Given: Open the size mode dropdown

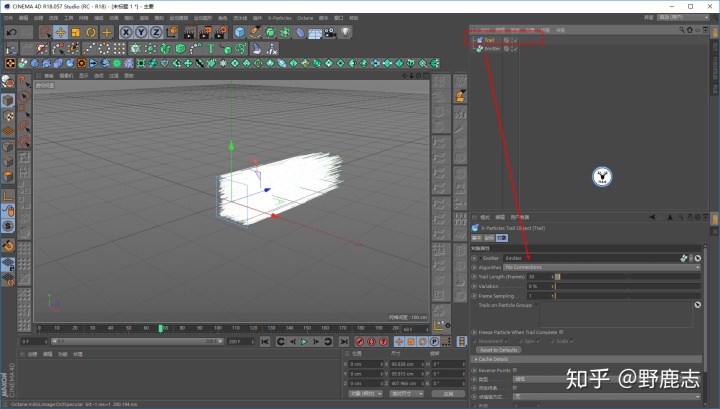Looking at the screenshot, I should pos(407,393).
